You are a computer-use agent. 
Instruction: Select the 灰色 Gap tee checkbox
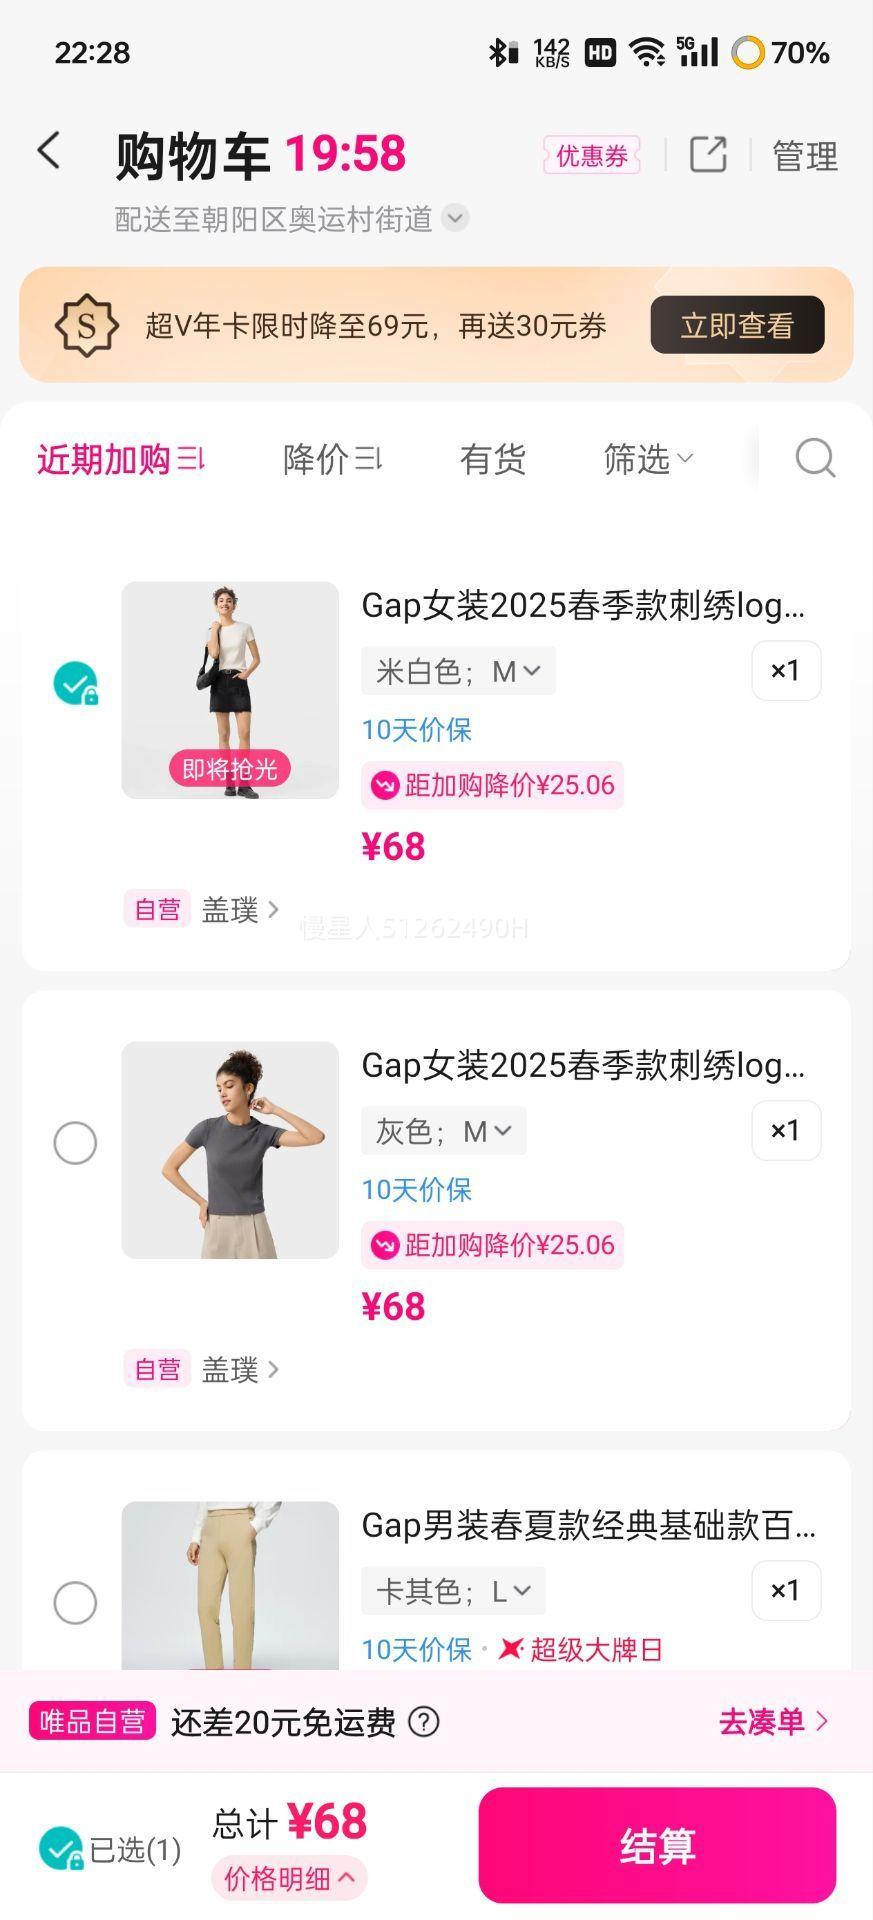(x=75, y=1143)
